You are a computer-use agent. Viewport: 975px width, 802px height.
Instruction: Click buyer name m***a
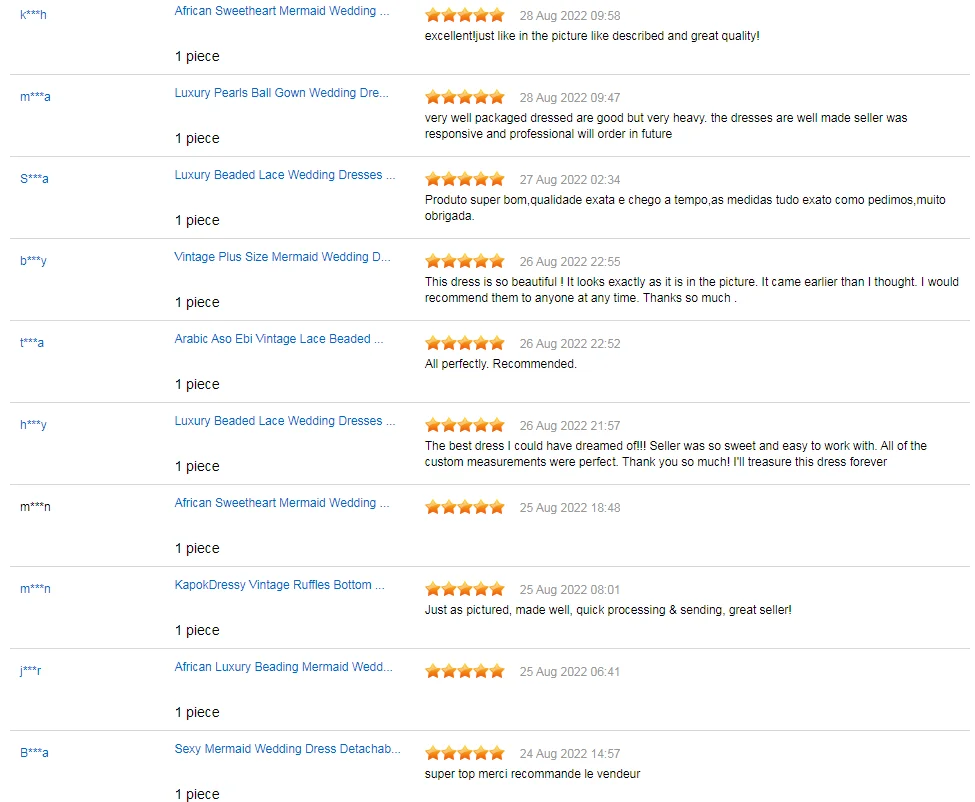tap(35, 97)
